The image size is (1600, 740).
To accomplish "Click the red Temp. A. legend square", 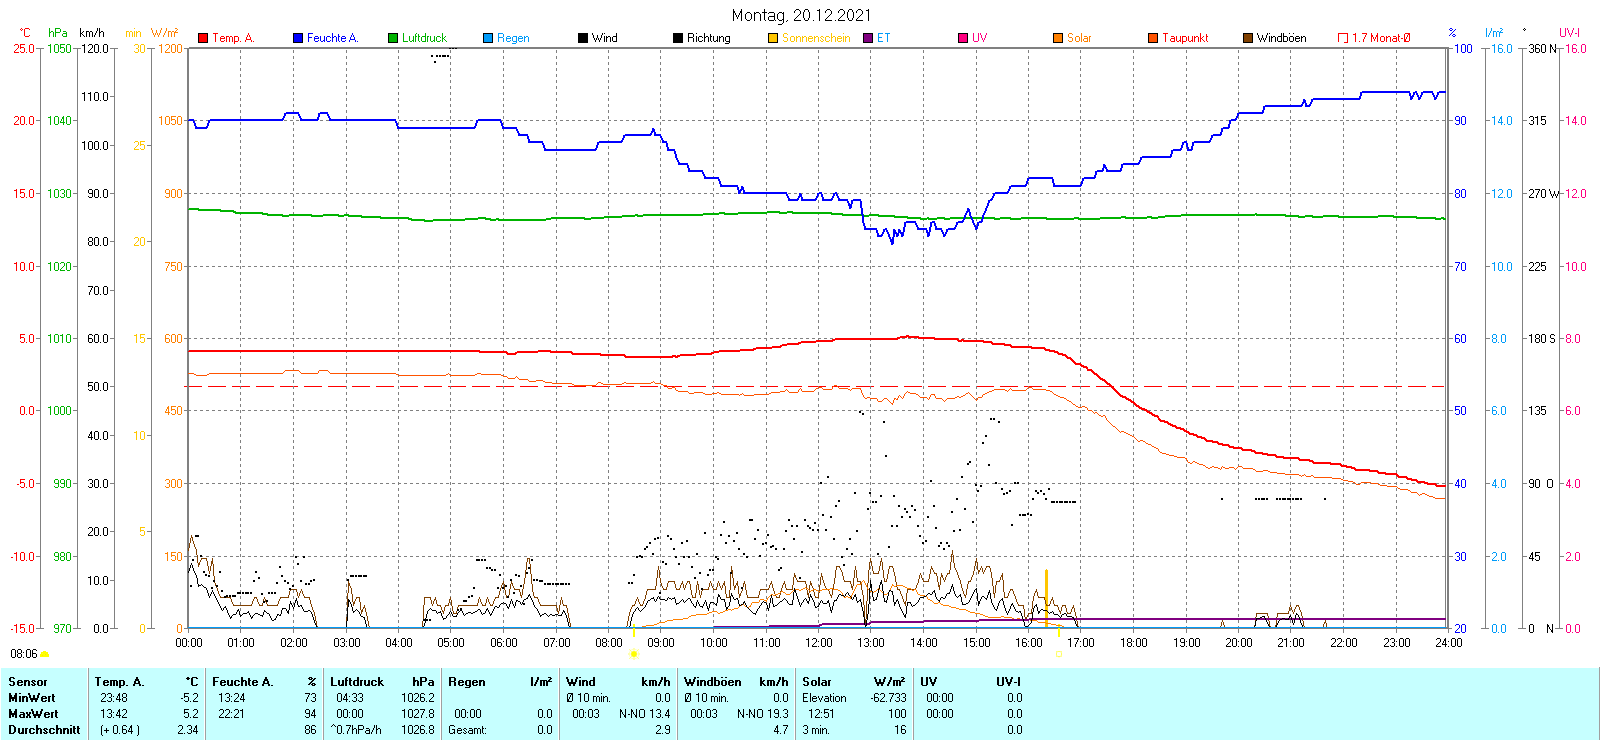I will [203, 38].
